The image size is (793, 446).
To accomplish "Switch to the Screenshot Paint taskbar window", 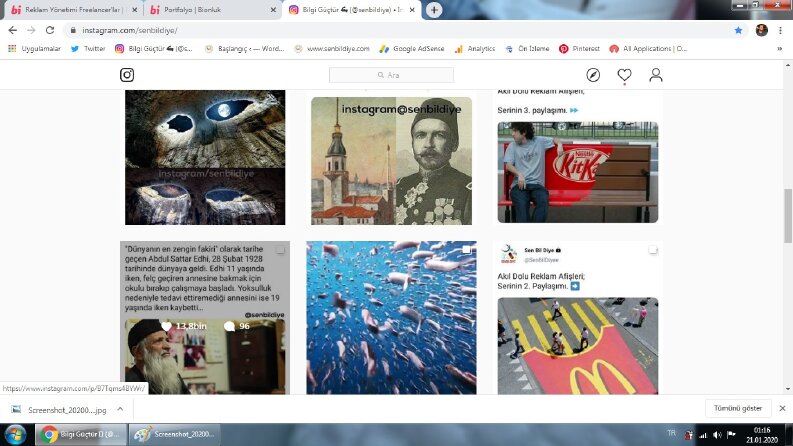I will click(174, 434).
